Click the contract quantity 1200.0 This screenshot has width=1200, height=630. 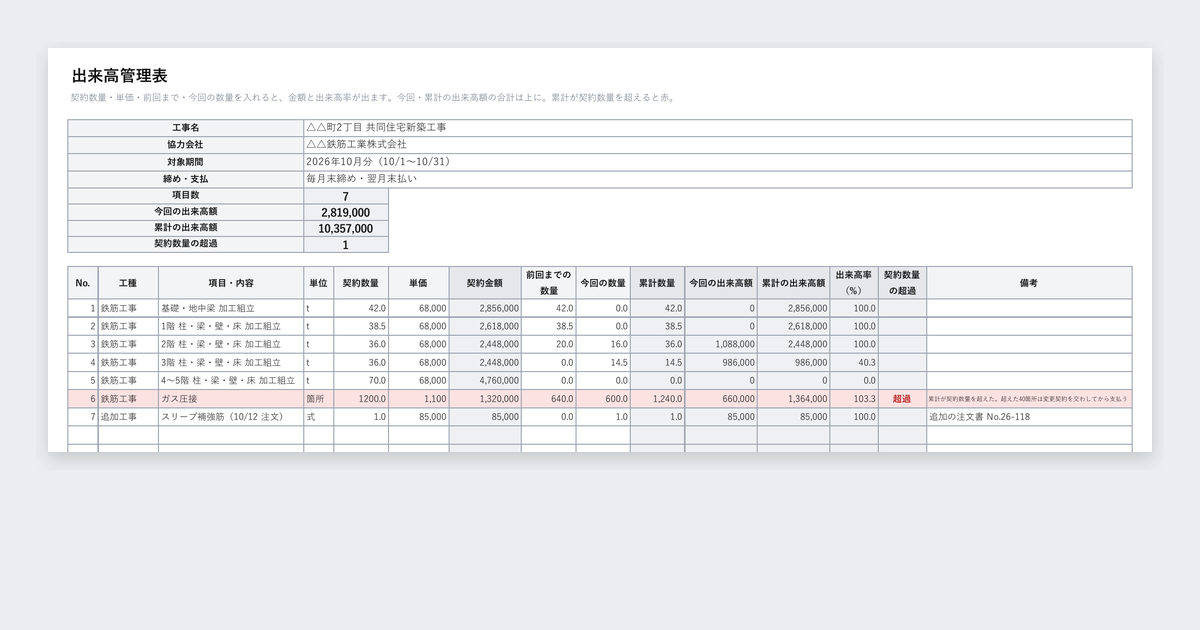tap(361, 399)
